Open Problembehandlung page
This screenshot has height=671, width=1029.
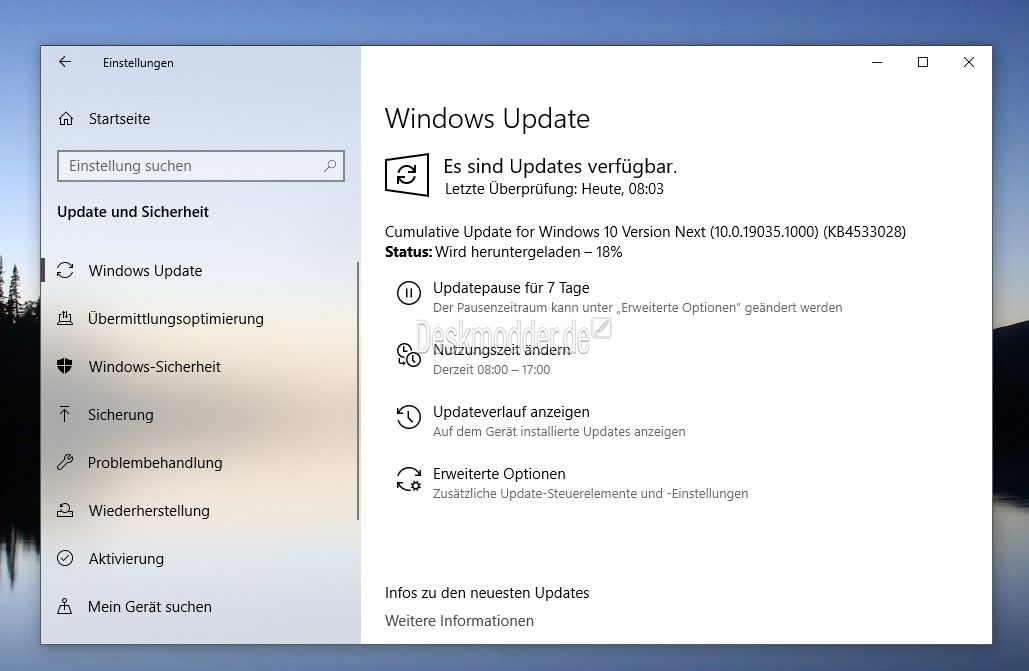click(x=155, y=462)
